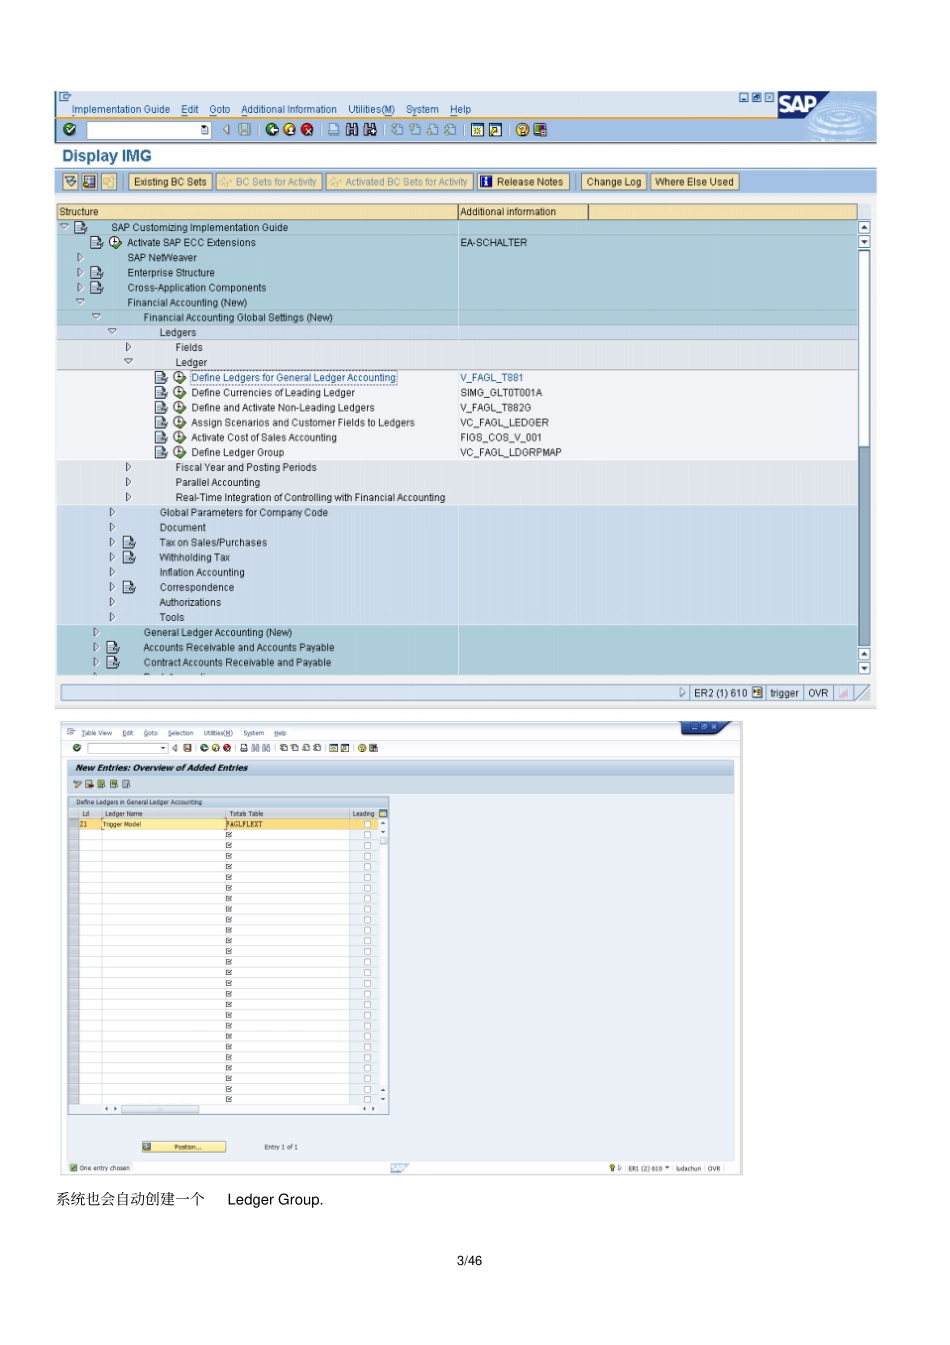
Task: Open table settings icon beside the Leading column
Action: pyautogui.click(x=383, y=814)
